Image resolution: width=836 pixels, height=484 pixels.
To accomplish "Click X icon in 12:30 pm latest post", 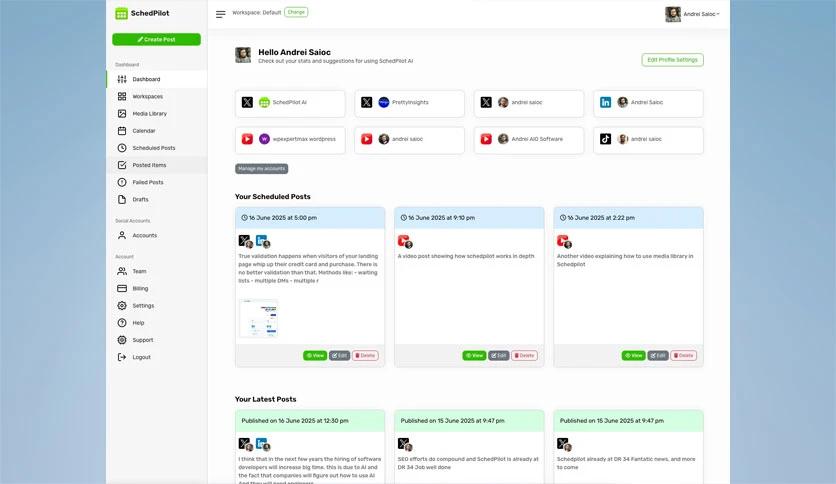I will click(244, 443).
